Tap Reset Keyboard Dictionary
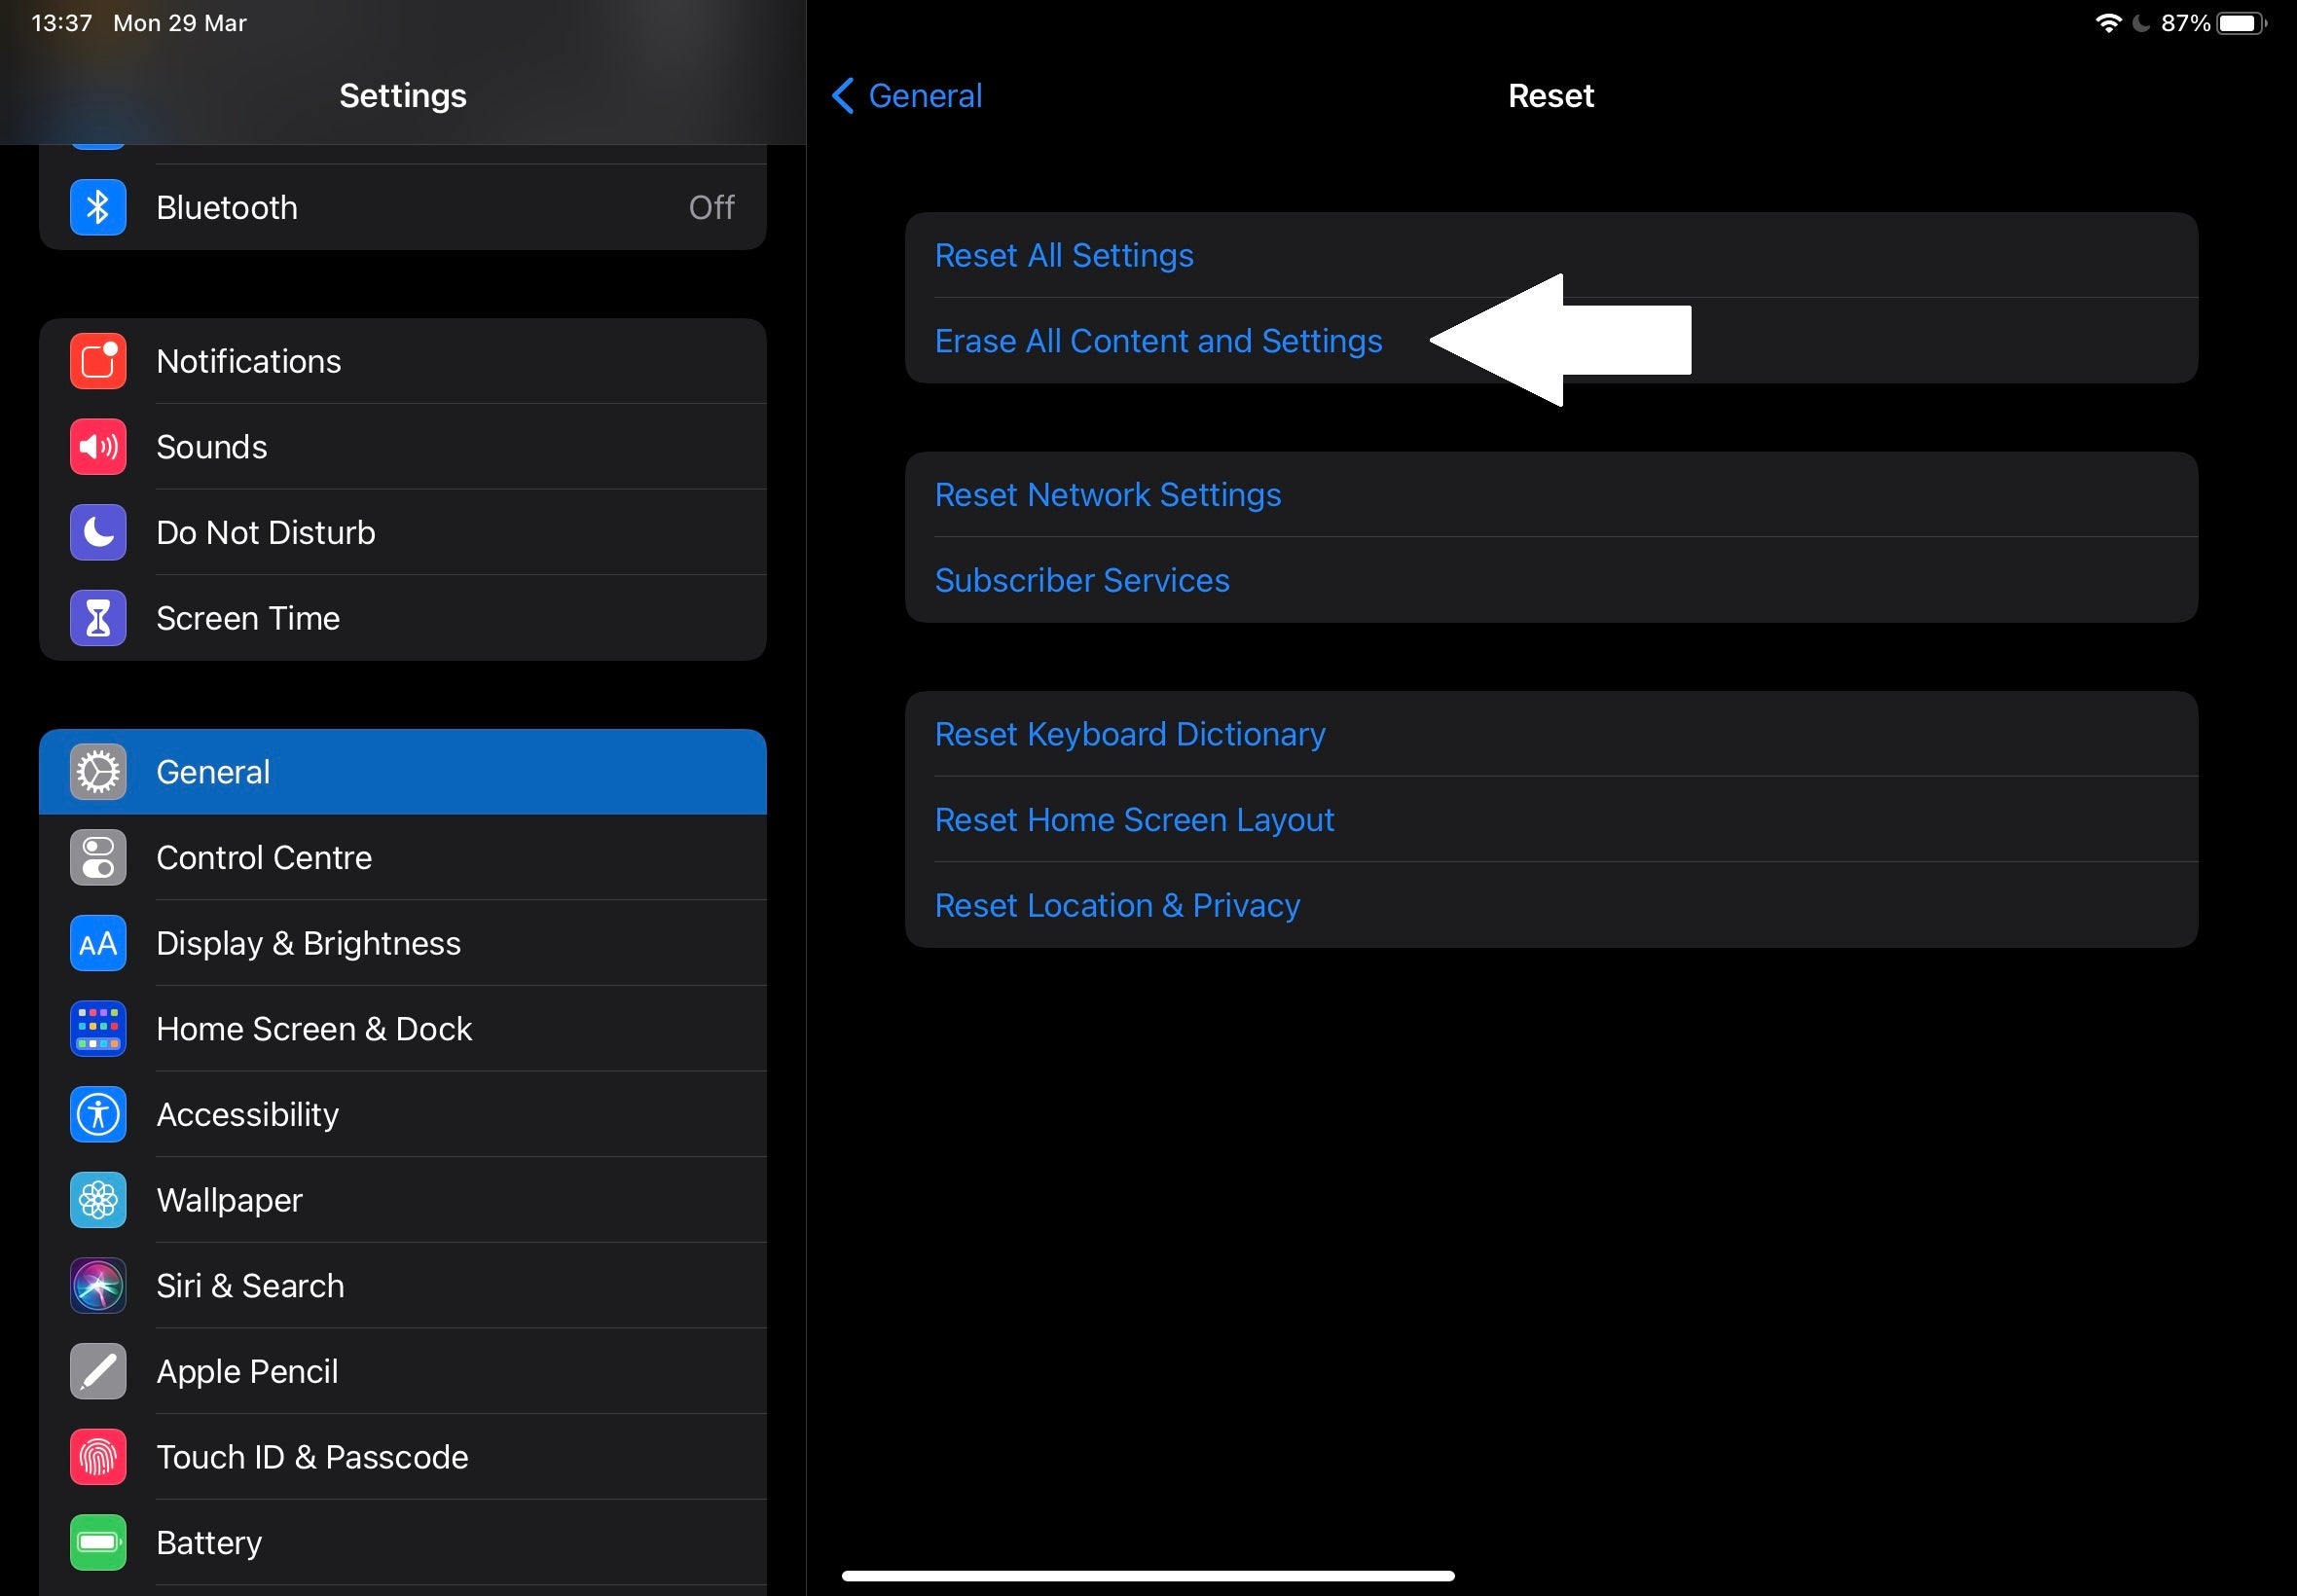This screenshot has height=1596, width=2297. (x=1551, y=734)
